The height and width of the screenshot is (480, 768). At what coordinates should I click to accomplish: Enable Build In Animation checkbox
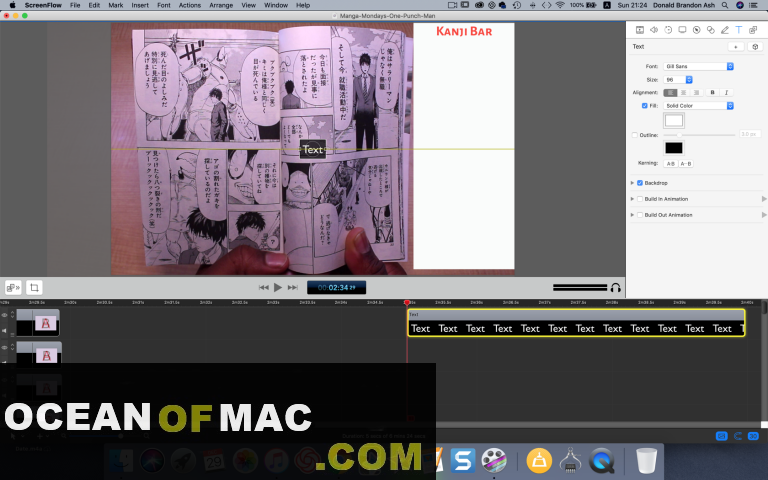coord(640,199)
